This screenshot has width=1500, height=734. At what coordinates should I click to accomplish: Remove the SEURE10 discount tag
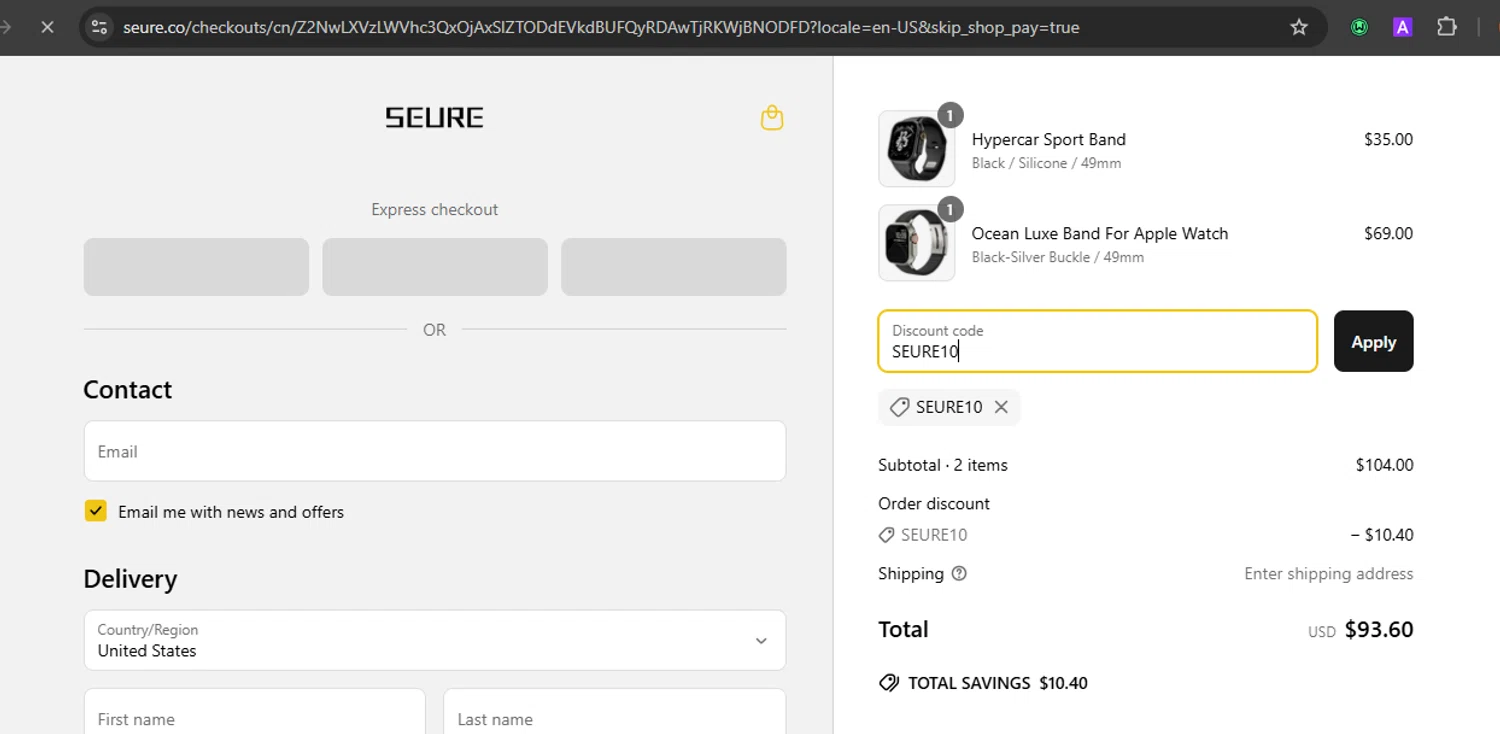(x=1001, y=407)
